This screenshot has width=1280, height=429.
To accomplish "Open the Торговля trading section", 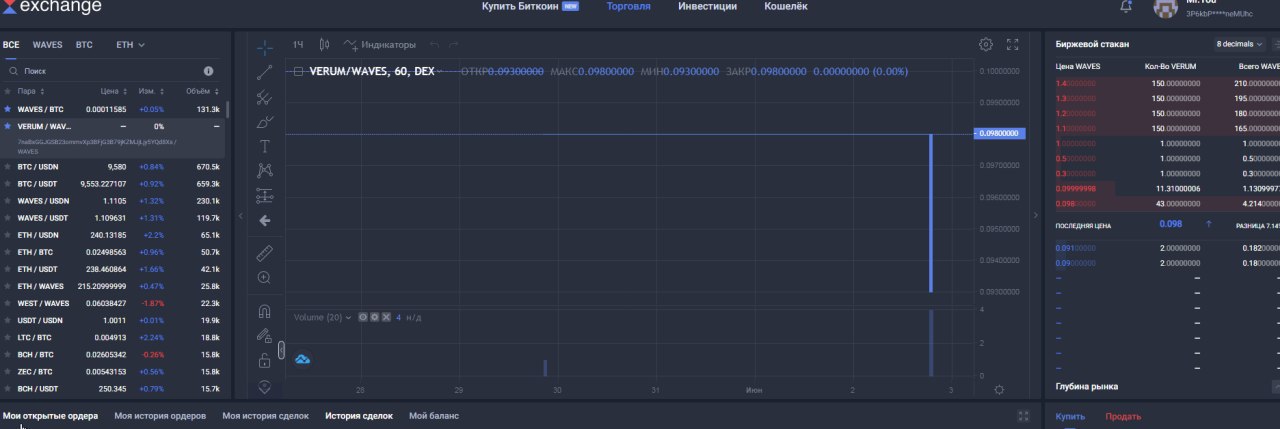I will point(628,6).
